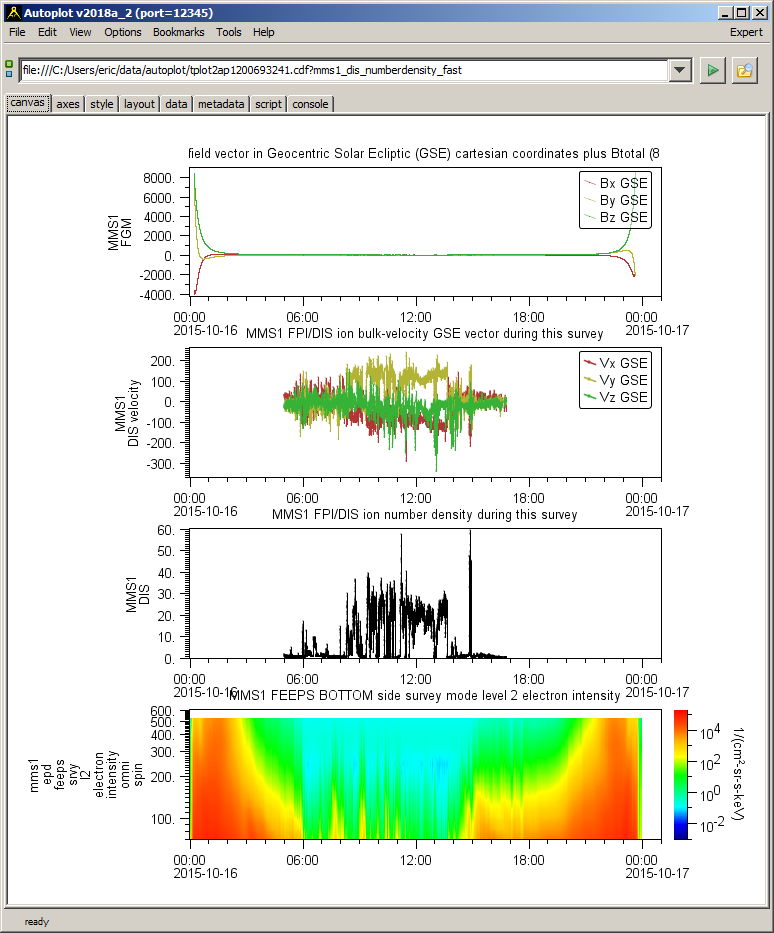The width and height of the screenshot is (774, 933).
Task: Switch to the script tab
Action: coord(268,104)
